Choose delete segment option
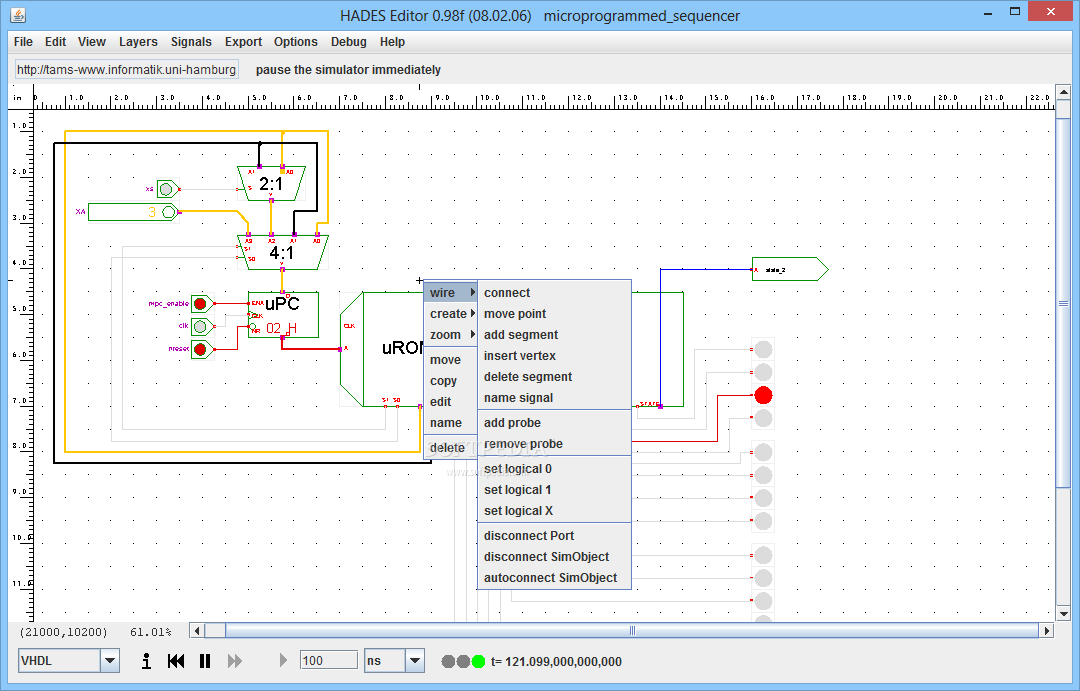The image size is (1080, 691). (x=554, y=377)
